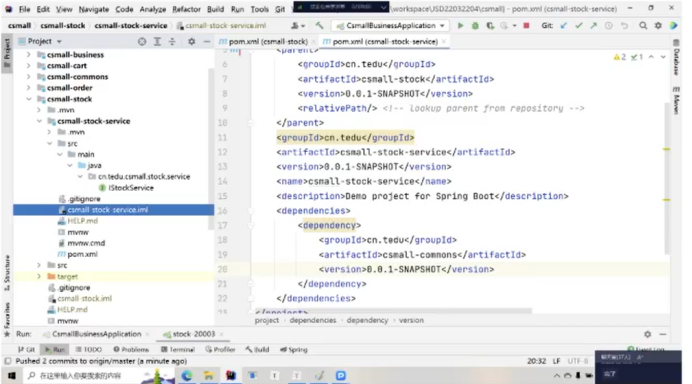Click the rollback undo arrow icon
The image size is (692, 384).
click(x=624, y=26)
